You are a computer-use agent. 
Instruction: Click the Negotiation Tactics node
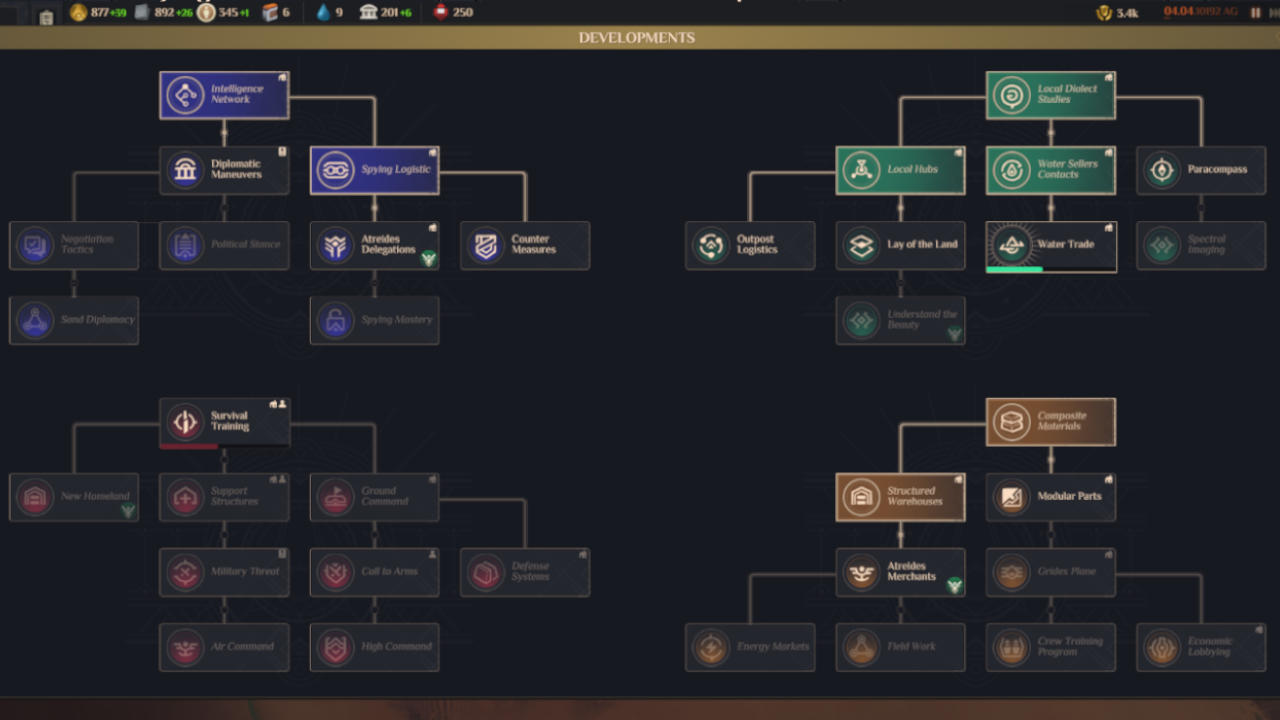pyautogui.click(x=74, y=245)
